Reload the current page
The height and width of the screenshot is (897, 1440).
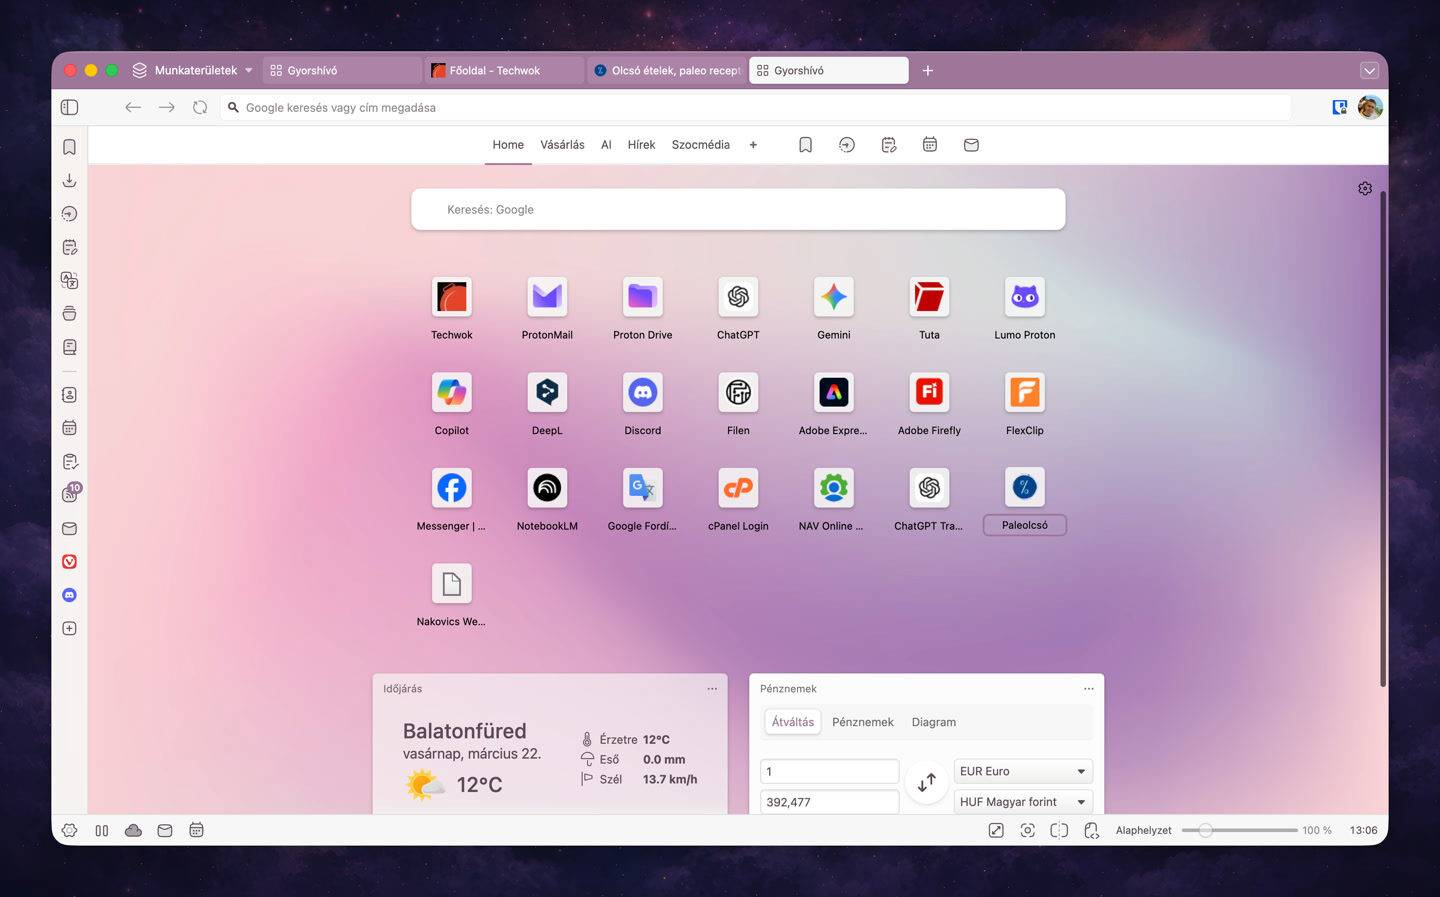tap(200, 107)
